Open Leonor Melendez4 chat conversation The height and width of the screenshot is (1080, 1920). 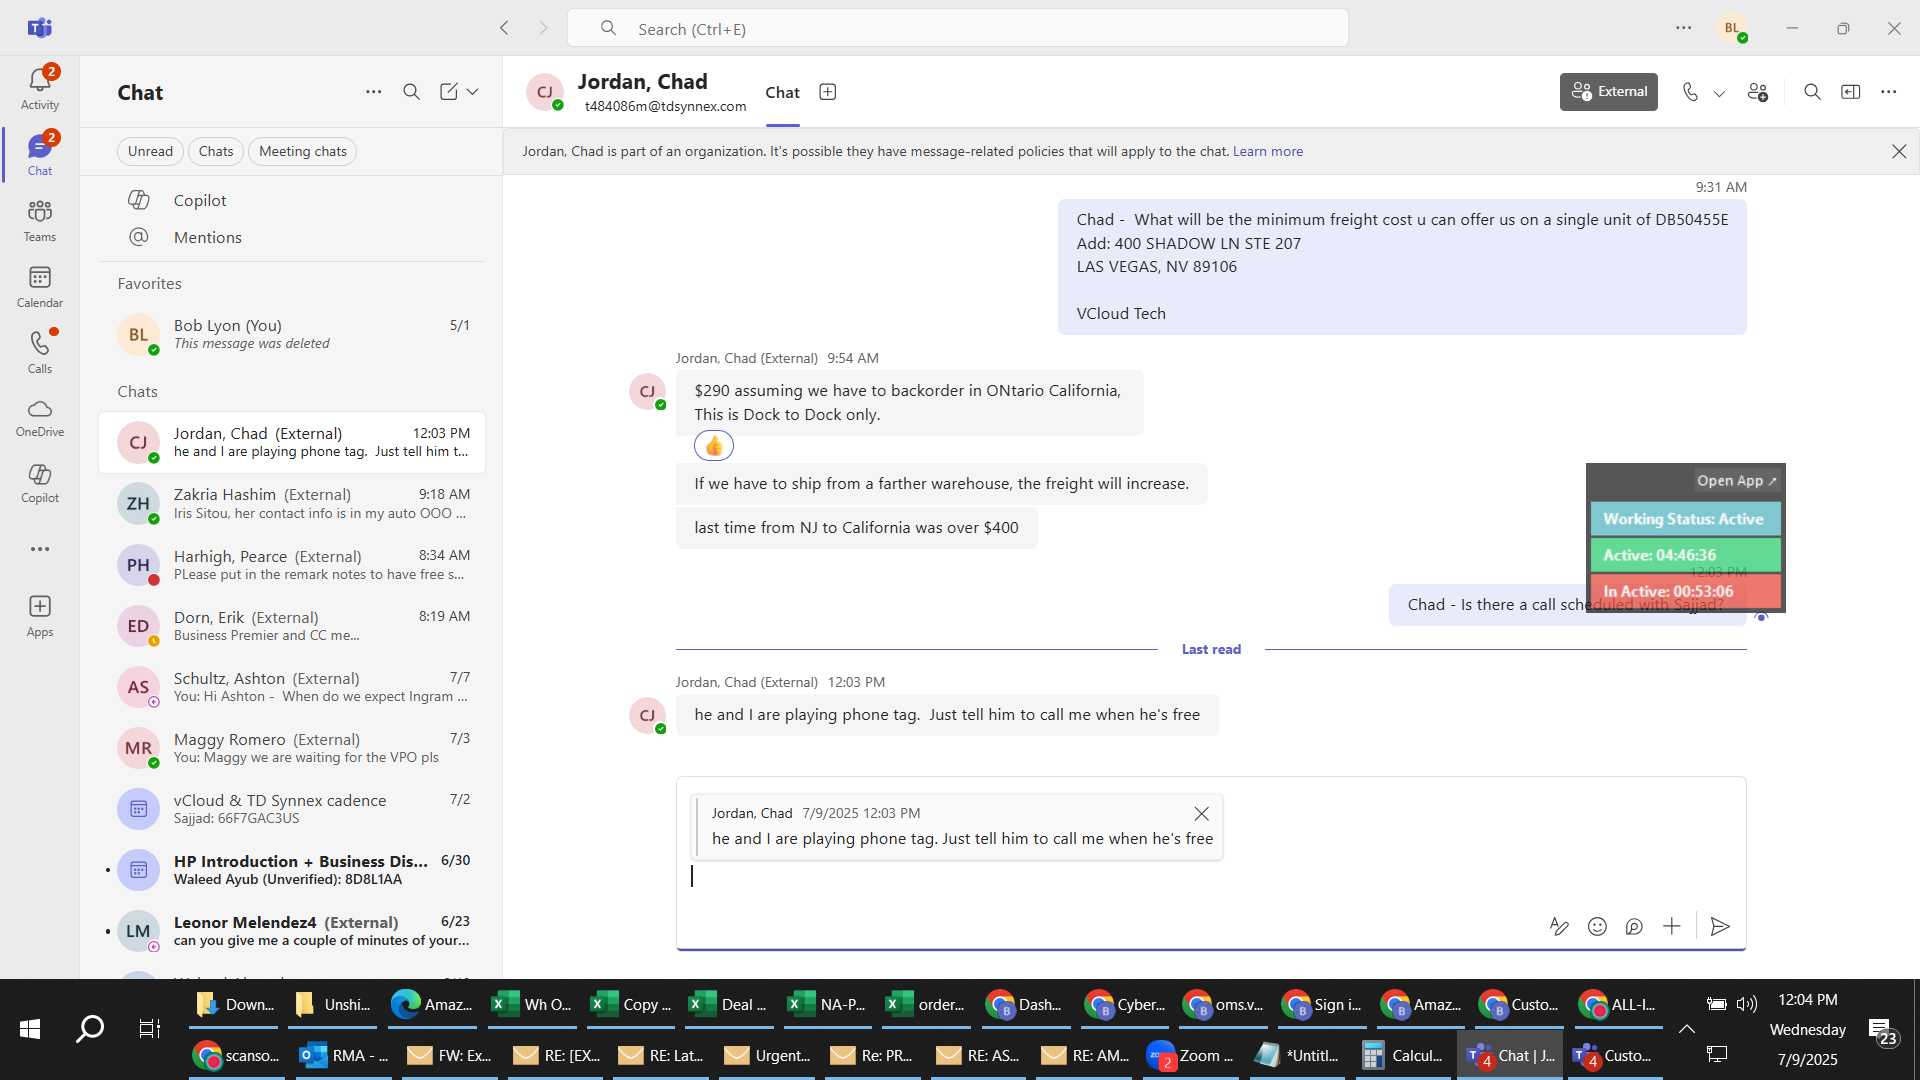point(291,930)
